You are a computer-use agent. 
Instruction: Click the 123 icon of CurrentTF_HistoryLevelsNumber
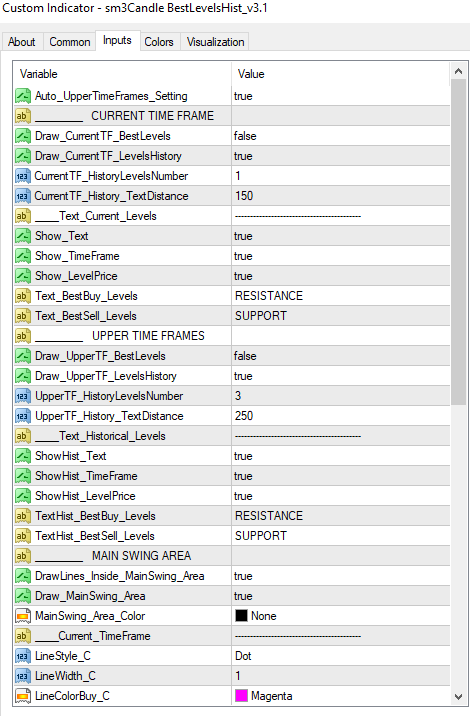22,176
